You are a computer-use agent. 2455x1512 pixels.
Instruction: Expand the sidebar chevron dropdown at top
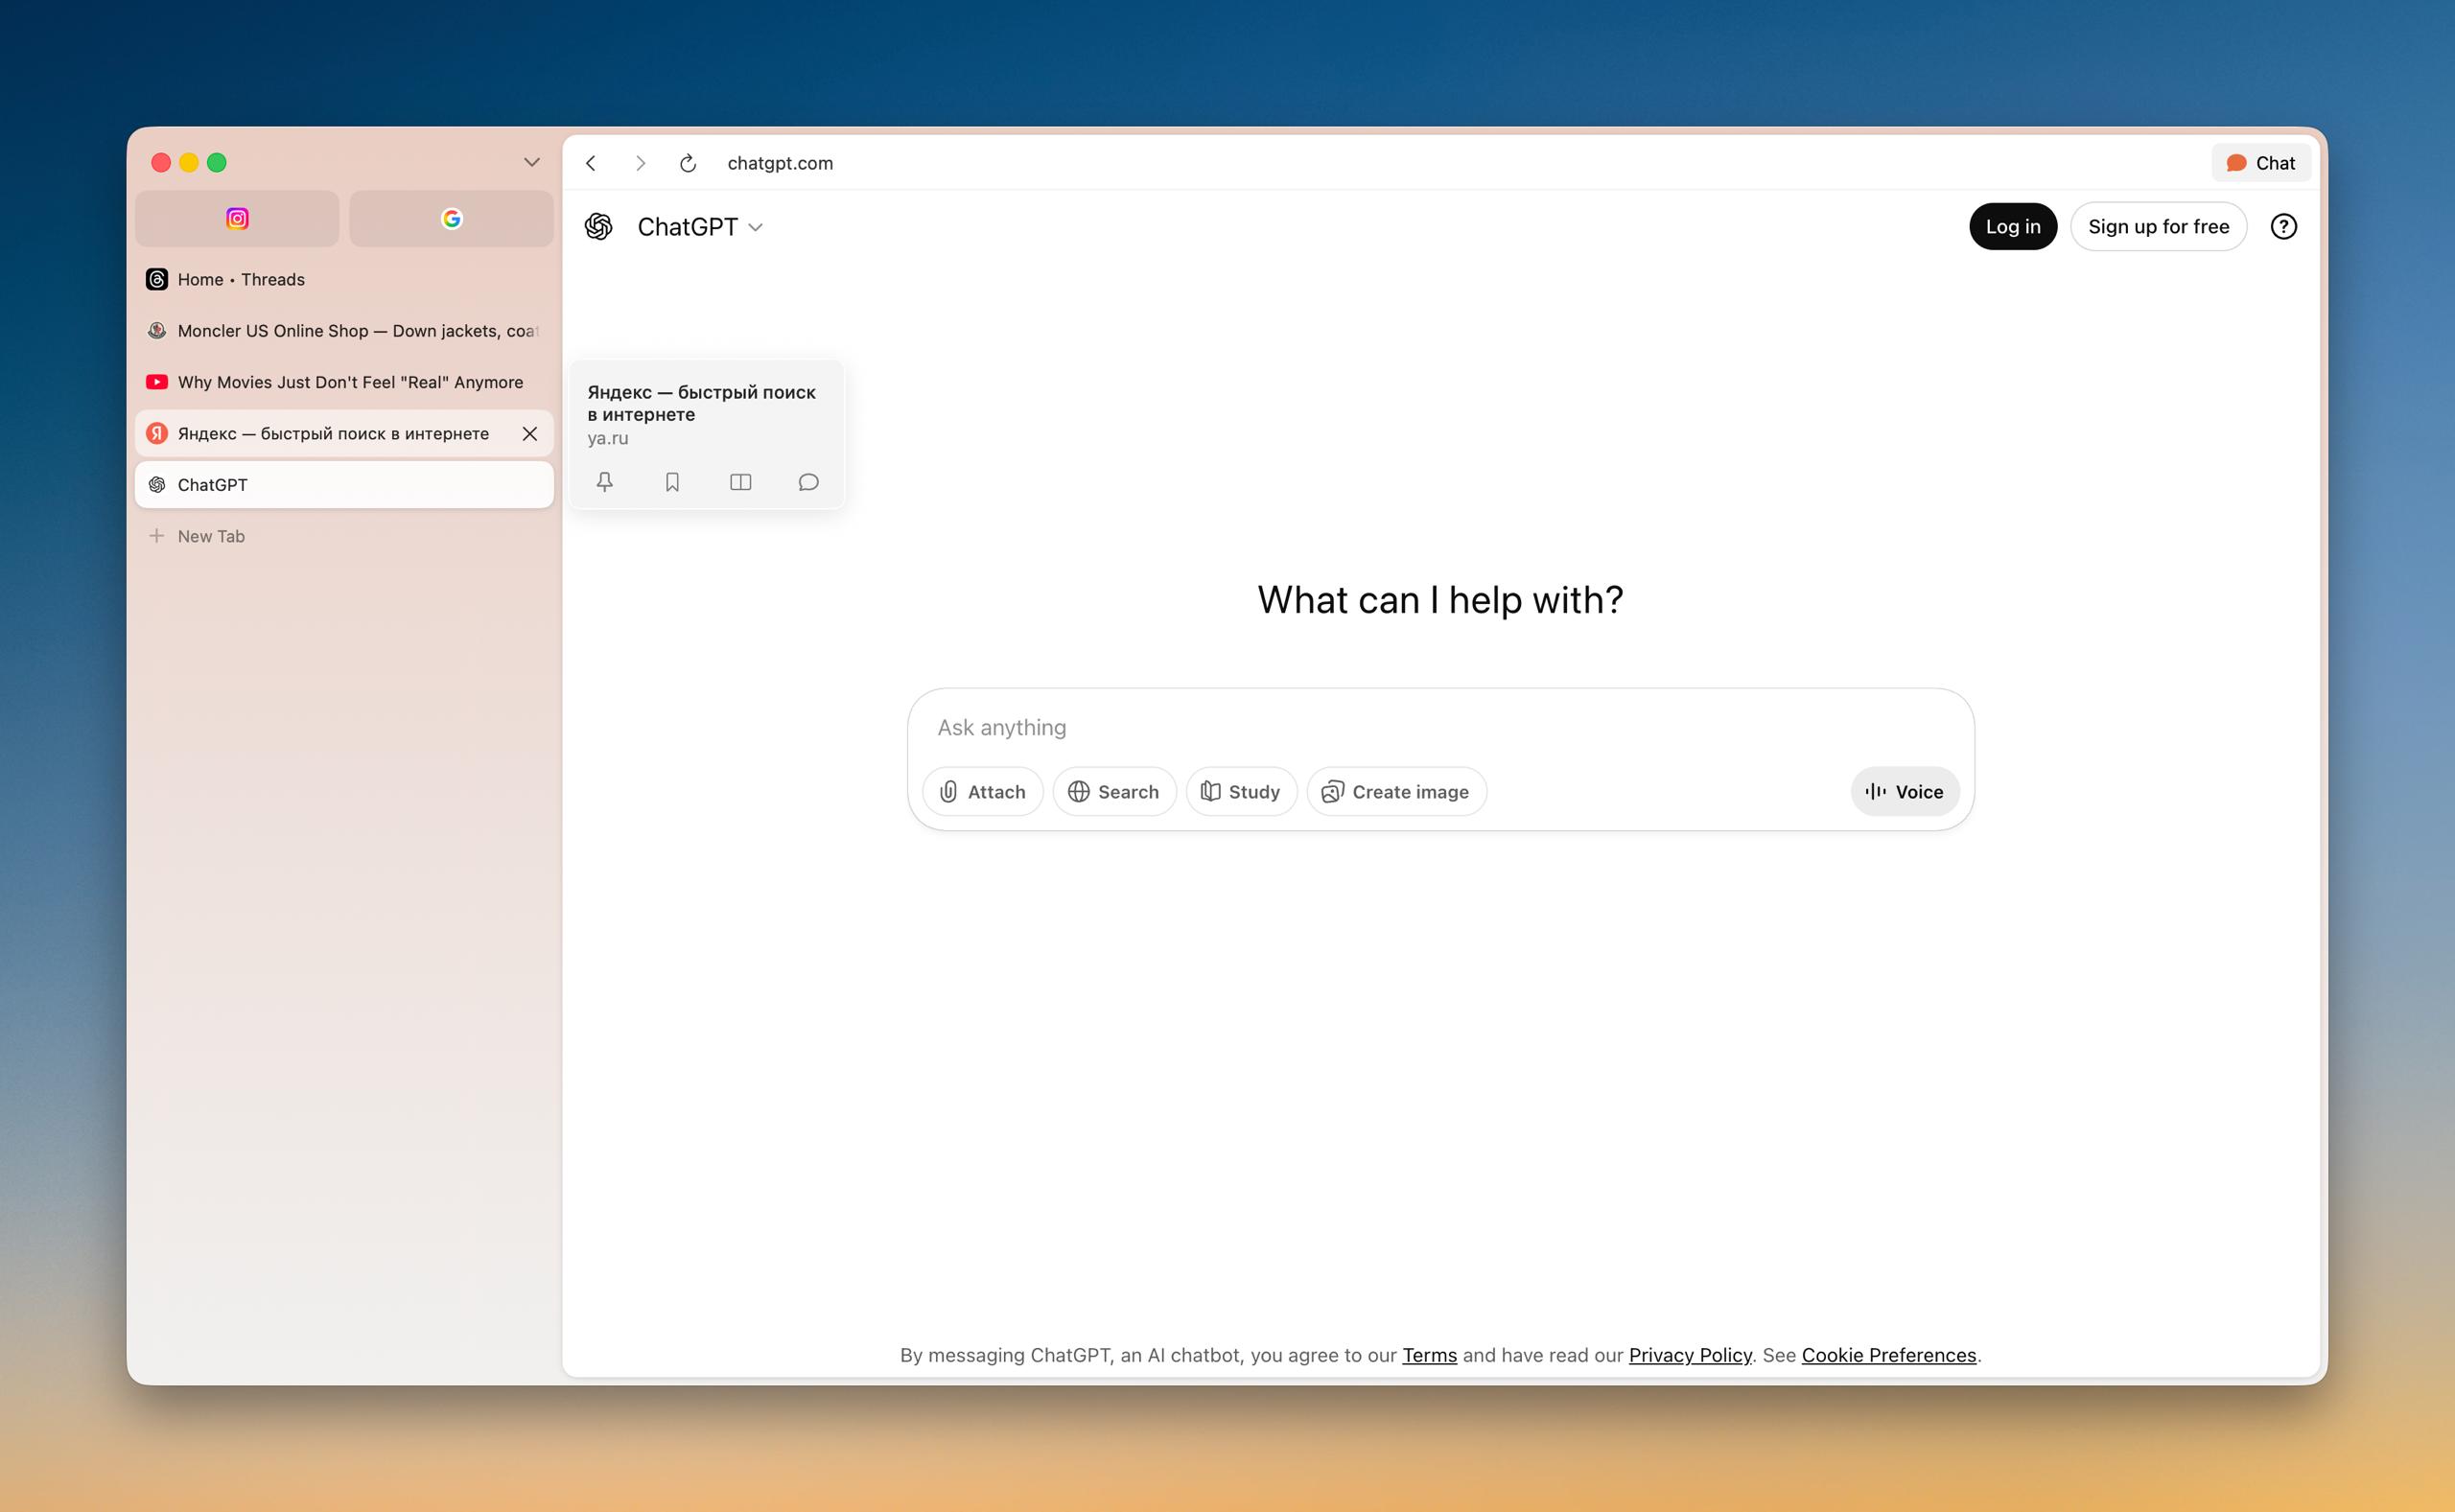click(x=532, y=162)
